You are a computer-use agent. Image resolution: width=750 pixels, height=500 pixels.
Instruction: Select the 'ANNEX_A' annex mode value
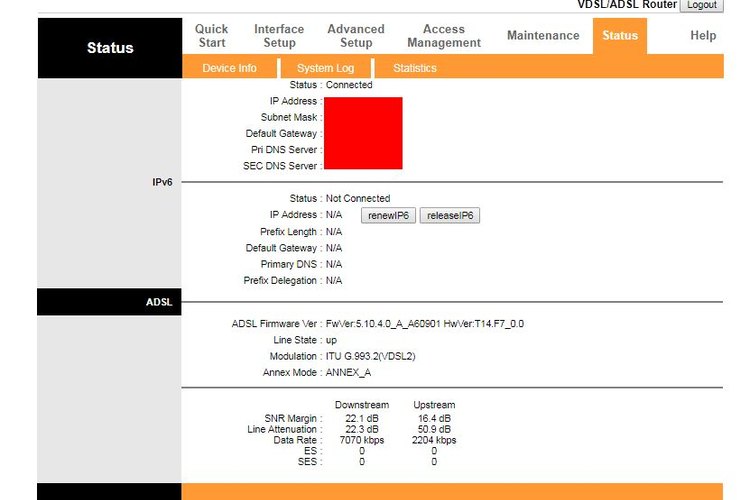click(348, 373)
